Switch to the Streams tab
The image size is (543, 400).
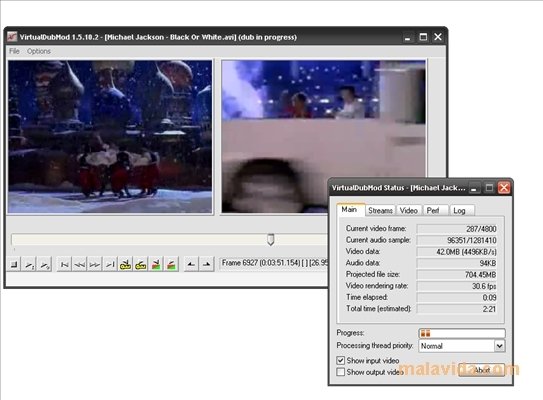point(380,211)
